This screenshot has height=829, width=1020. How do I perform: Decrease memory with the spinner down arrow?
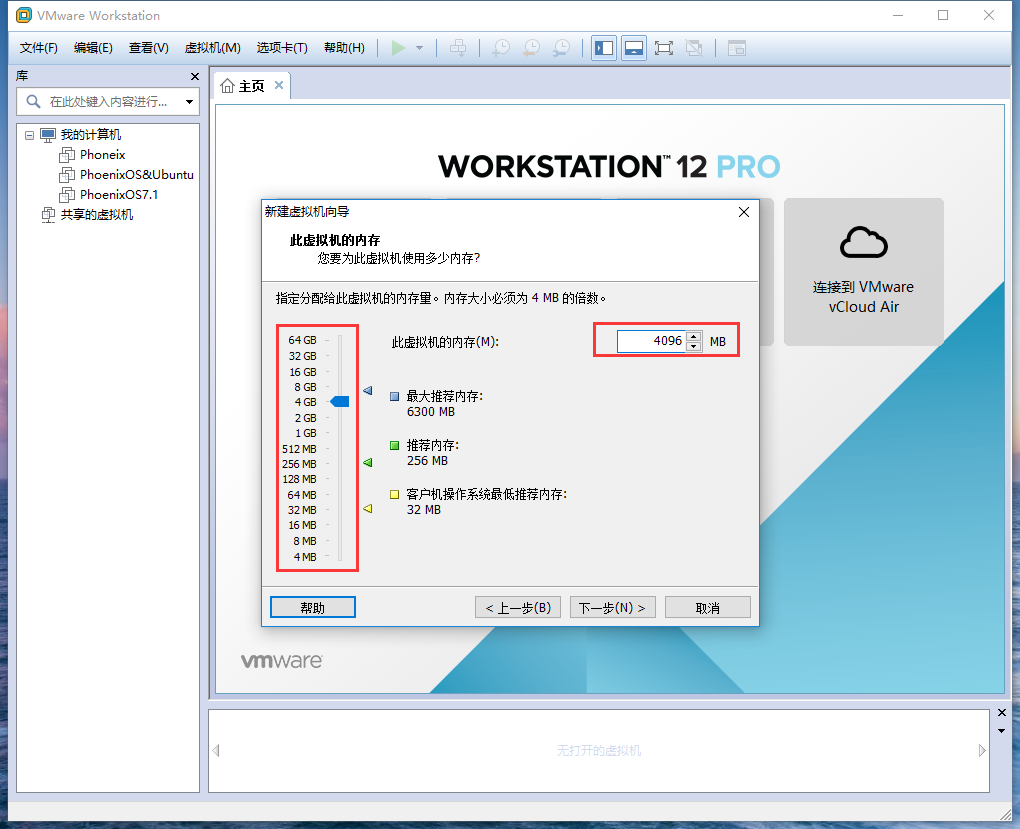[x=694, y=346]
